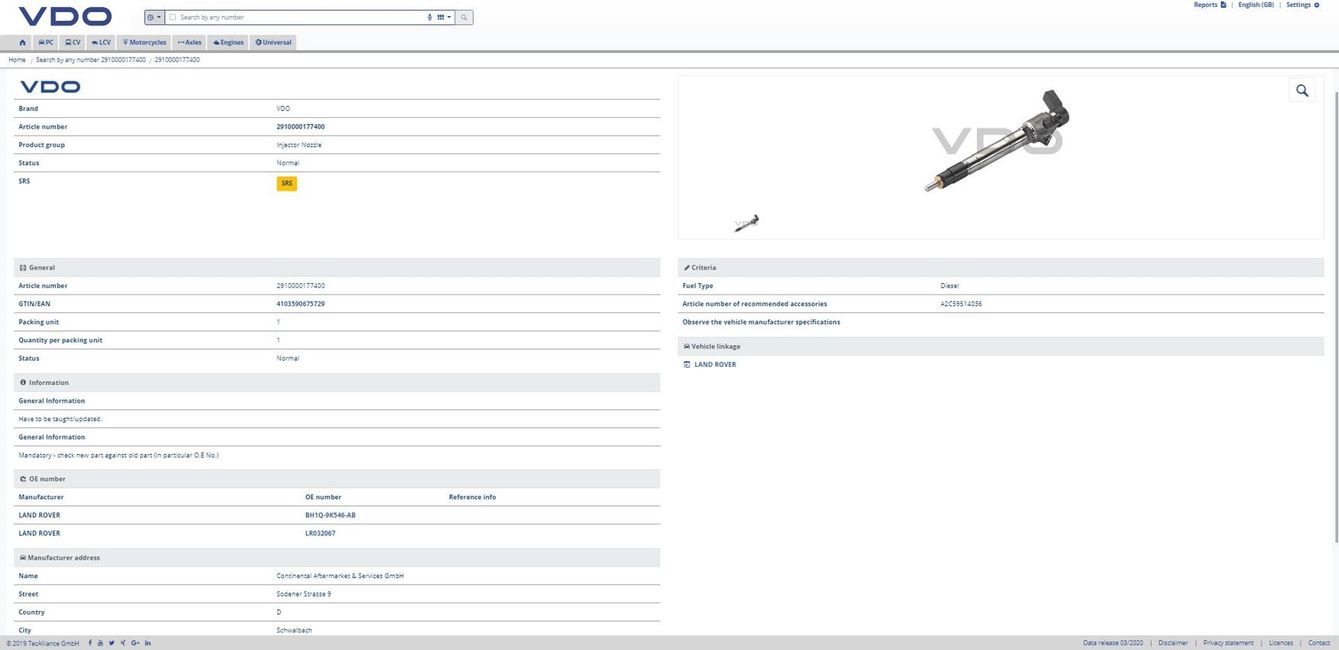The height and width of the screenshot is (650, 1339).
Task: Switch to the PC tab
Action: tap(46, 42)
